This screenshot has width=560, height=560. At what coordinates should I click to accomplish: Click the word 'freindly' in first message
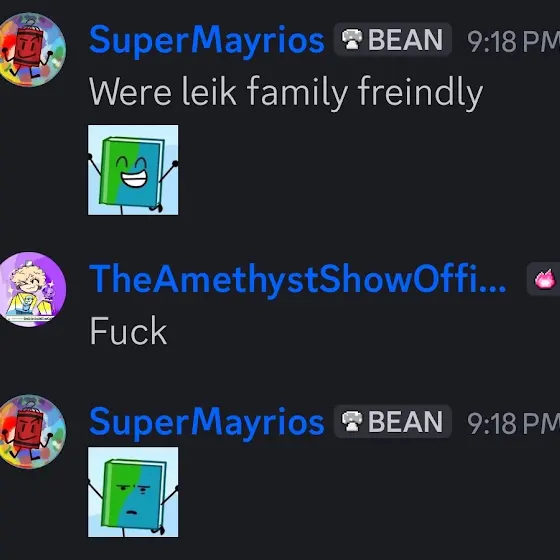click(420, 92)
